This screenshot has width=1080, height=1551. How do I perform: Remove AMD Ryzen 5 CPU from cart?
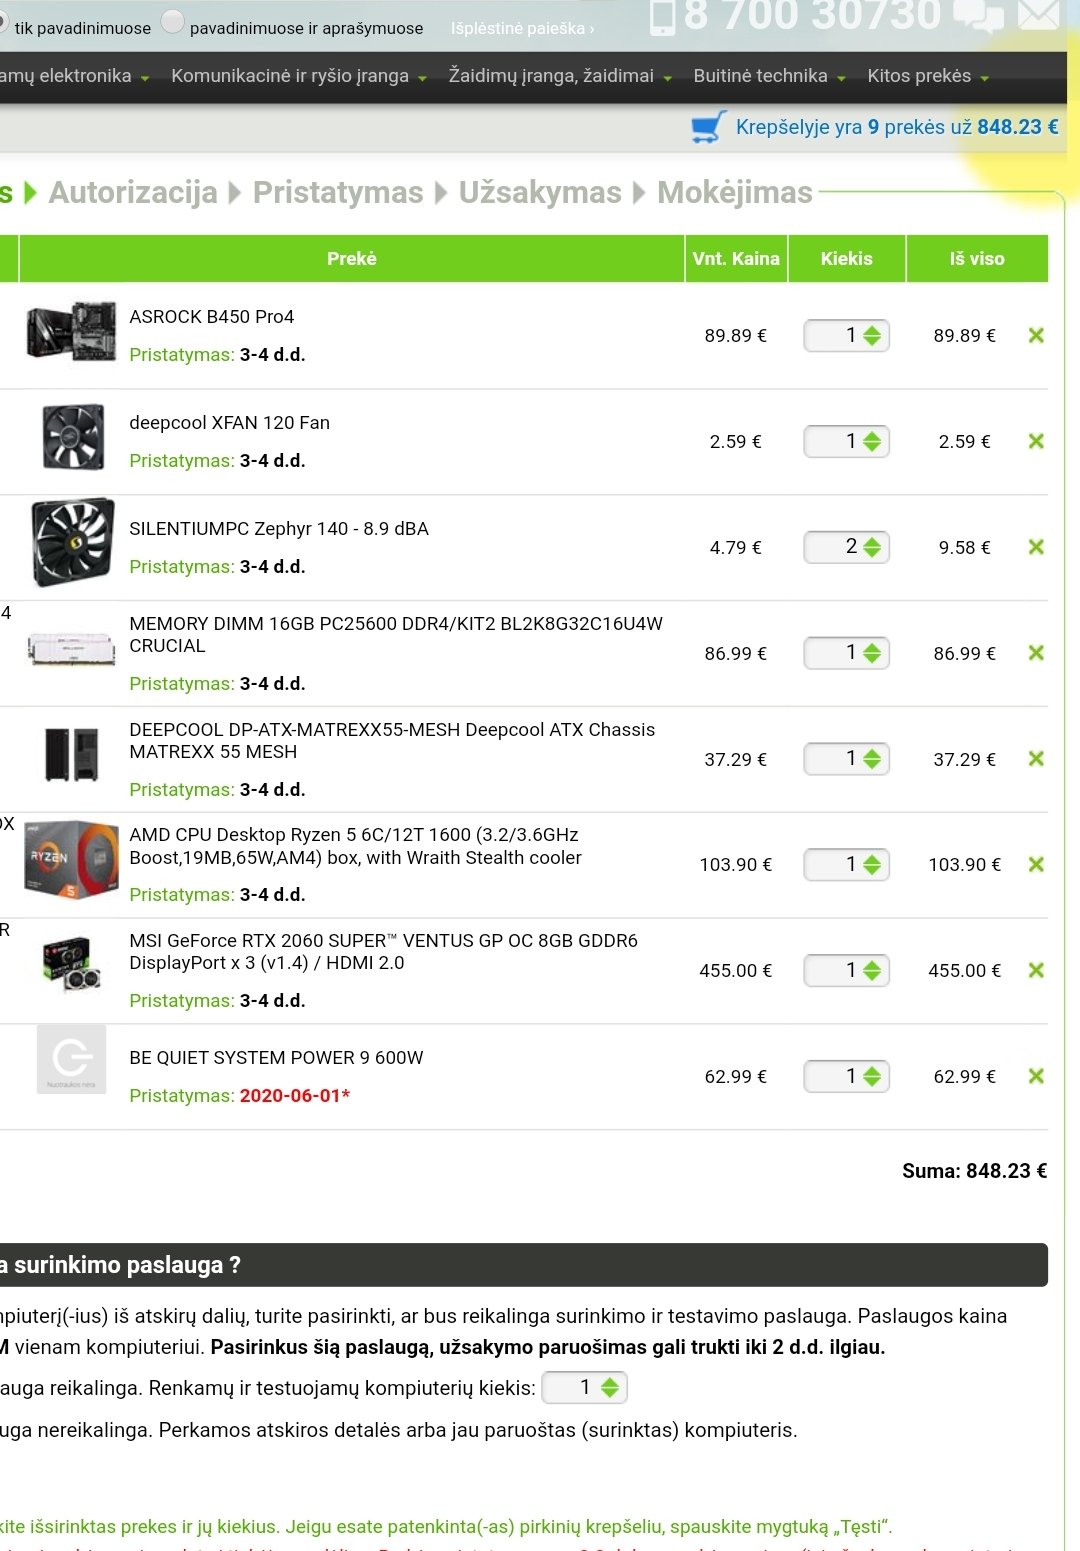coord(1036,865)
